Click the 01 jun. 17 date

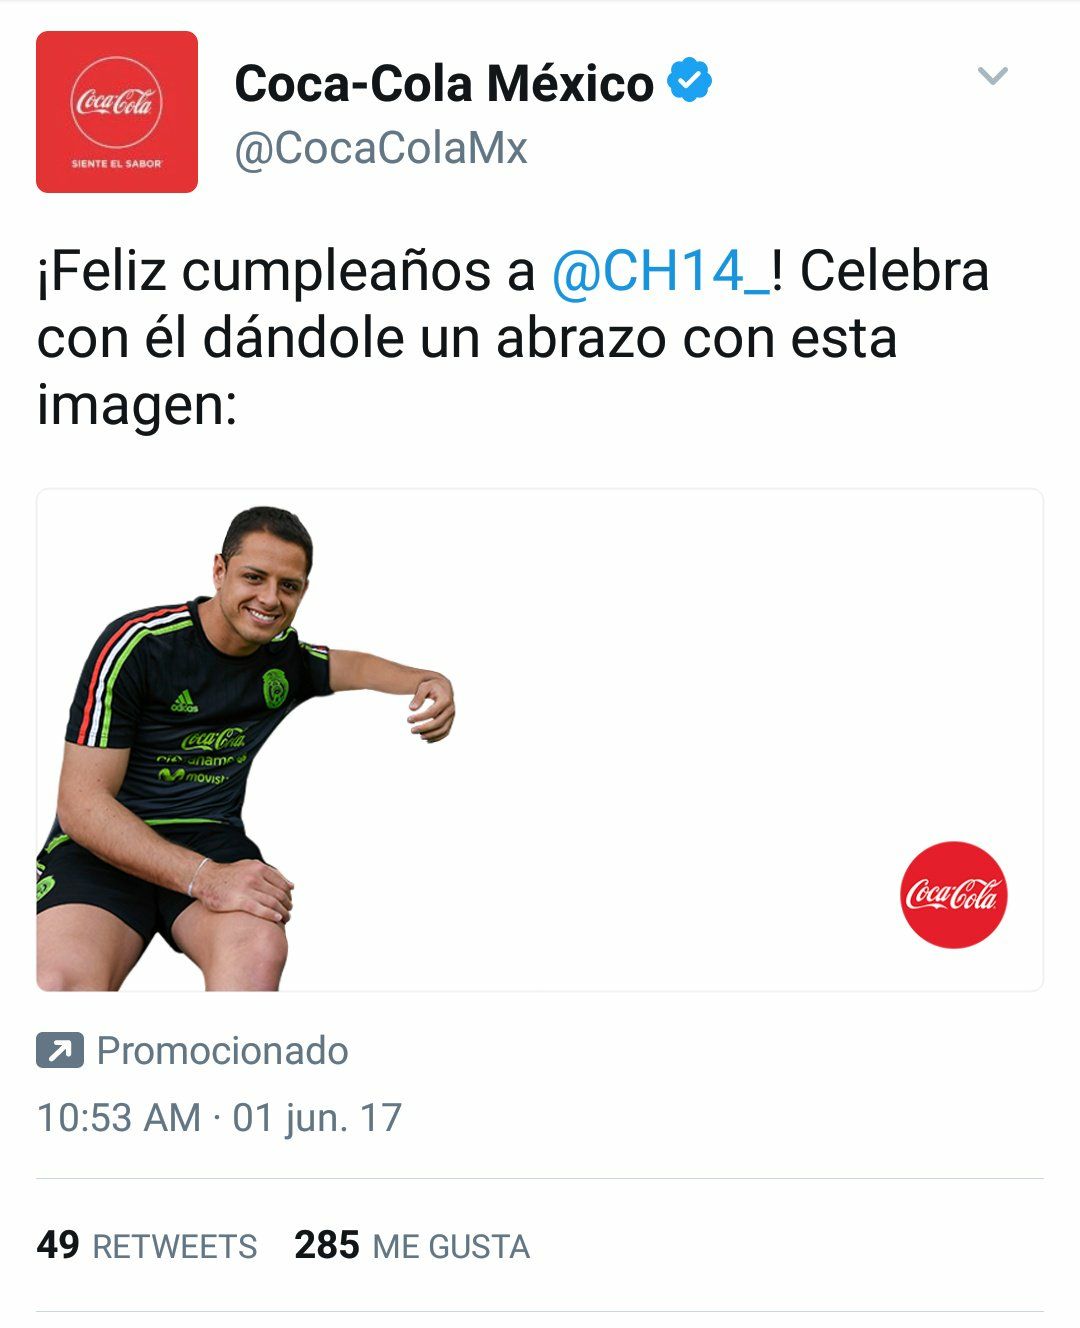point(317,1118)
